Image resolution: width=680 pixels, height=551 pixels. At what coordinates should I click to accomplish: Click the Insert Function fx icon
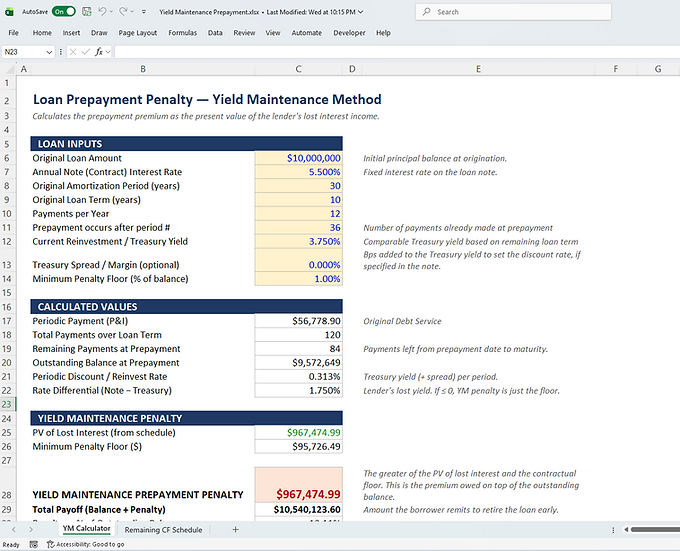(99, 52)
